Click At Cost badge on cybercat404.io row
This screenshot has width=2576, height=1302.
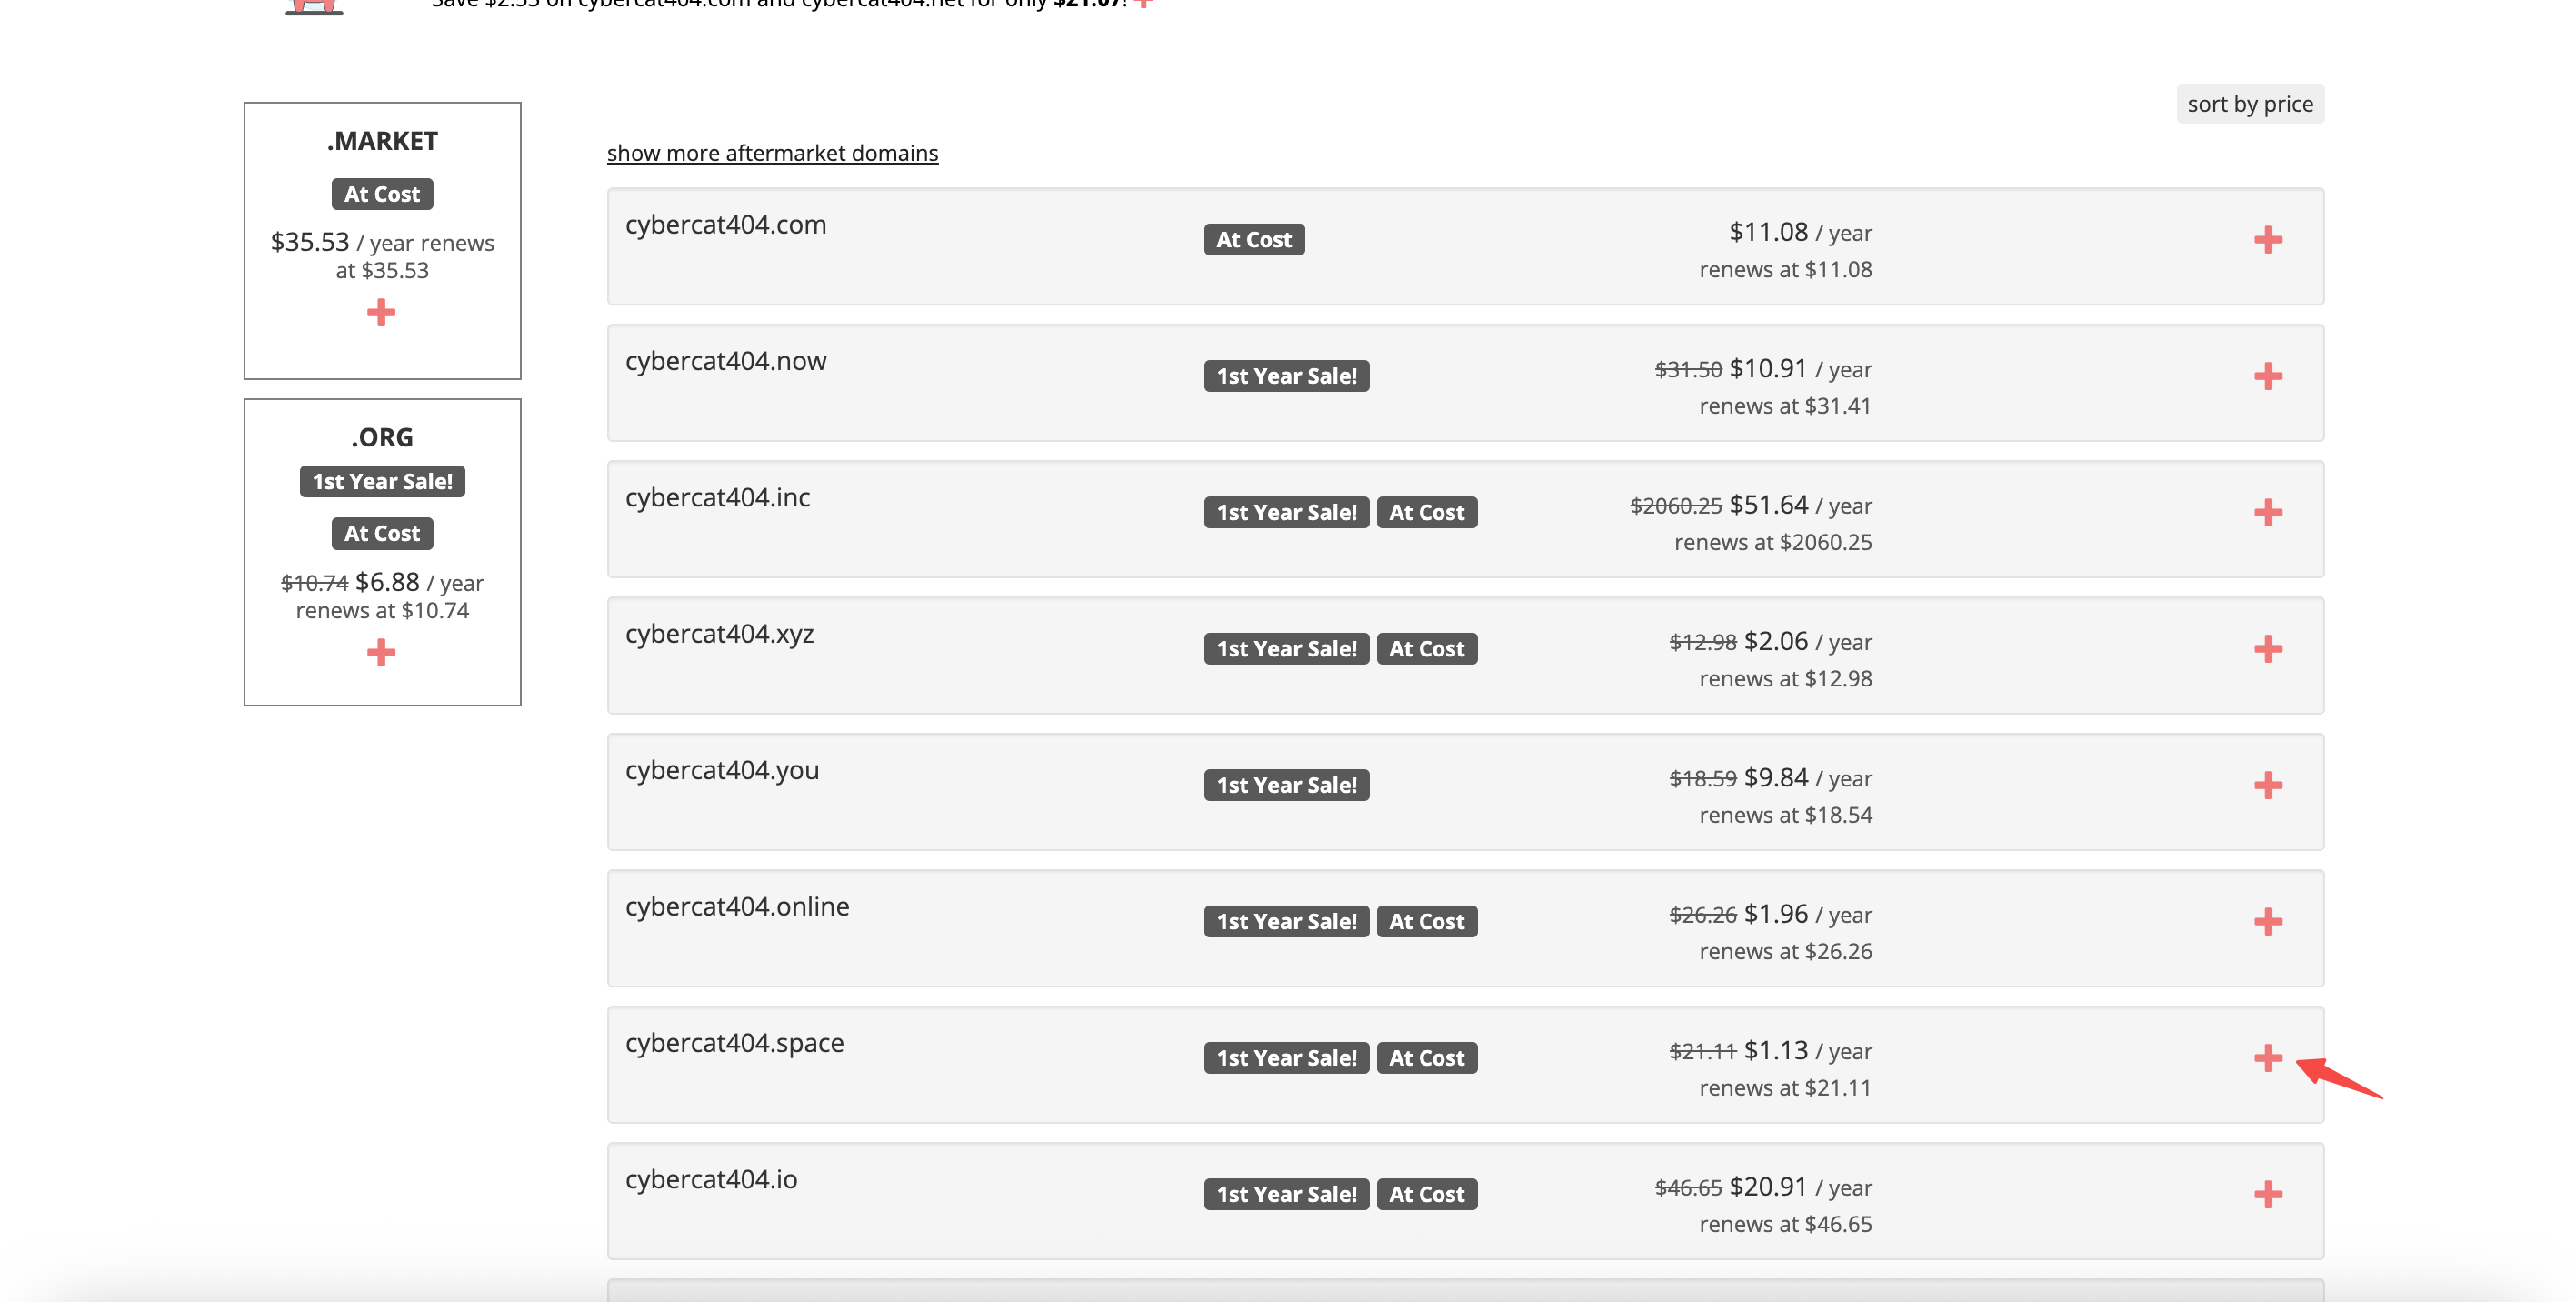pyautogui.click(x=1425, y=1194)
